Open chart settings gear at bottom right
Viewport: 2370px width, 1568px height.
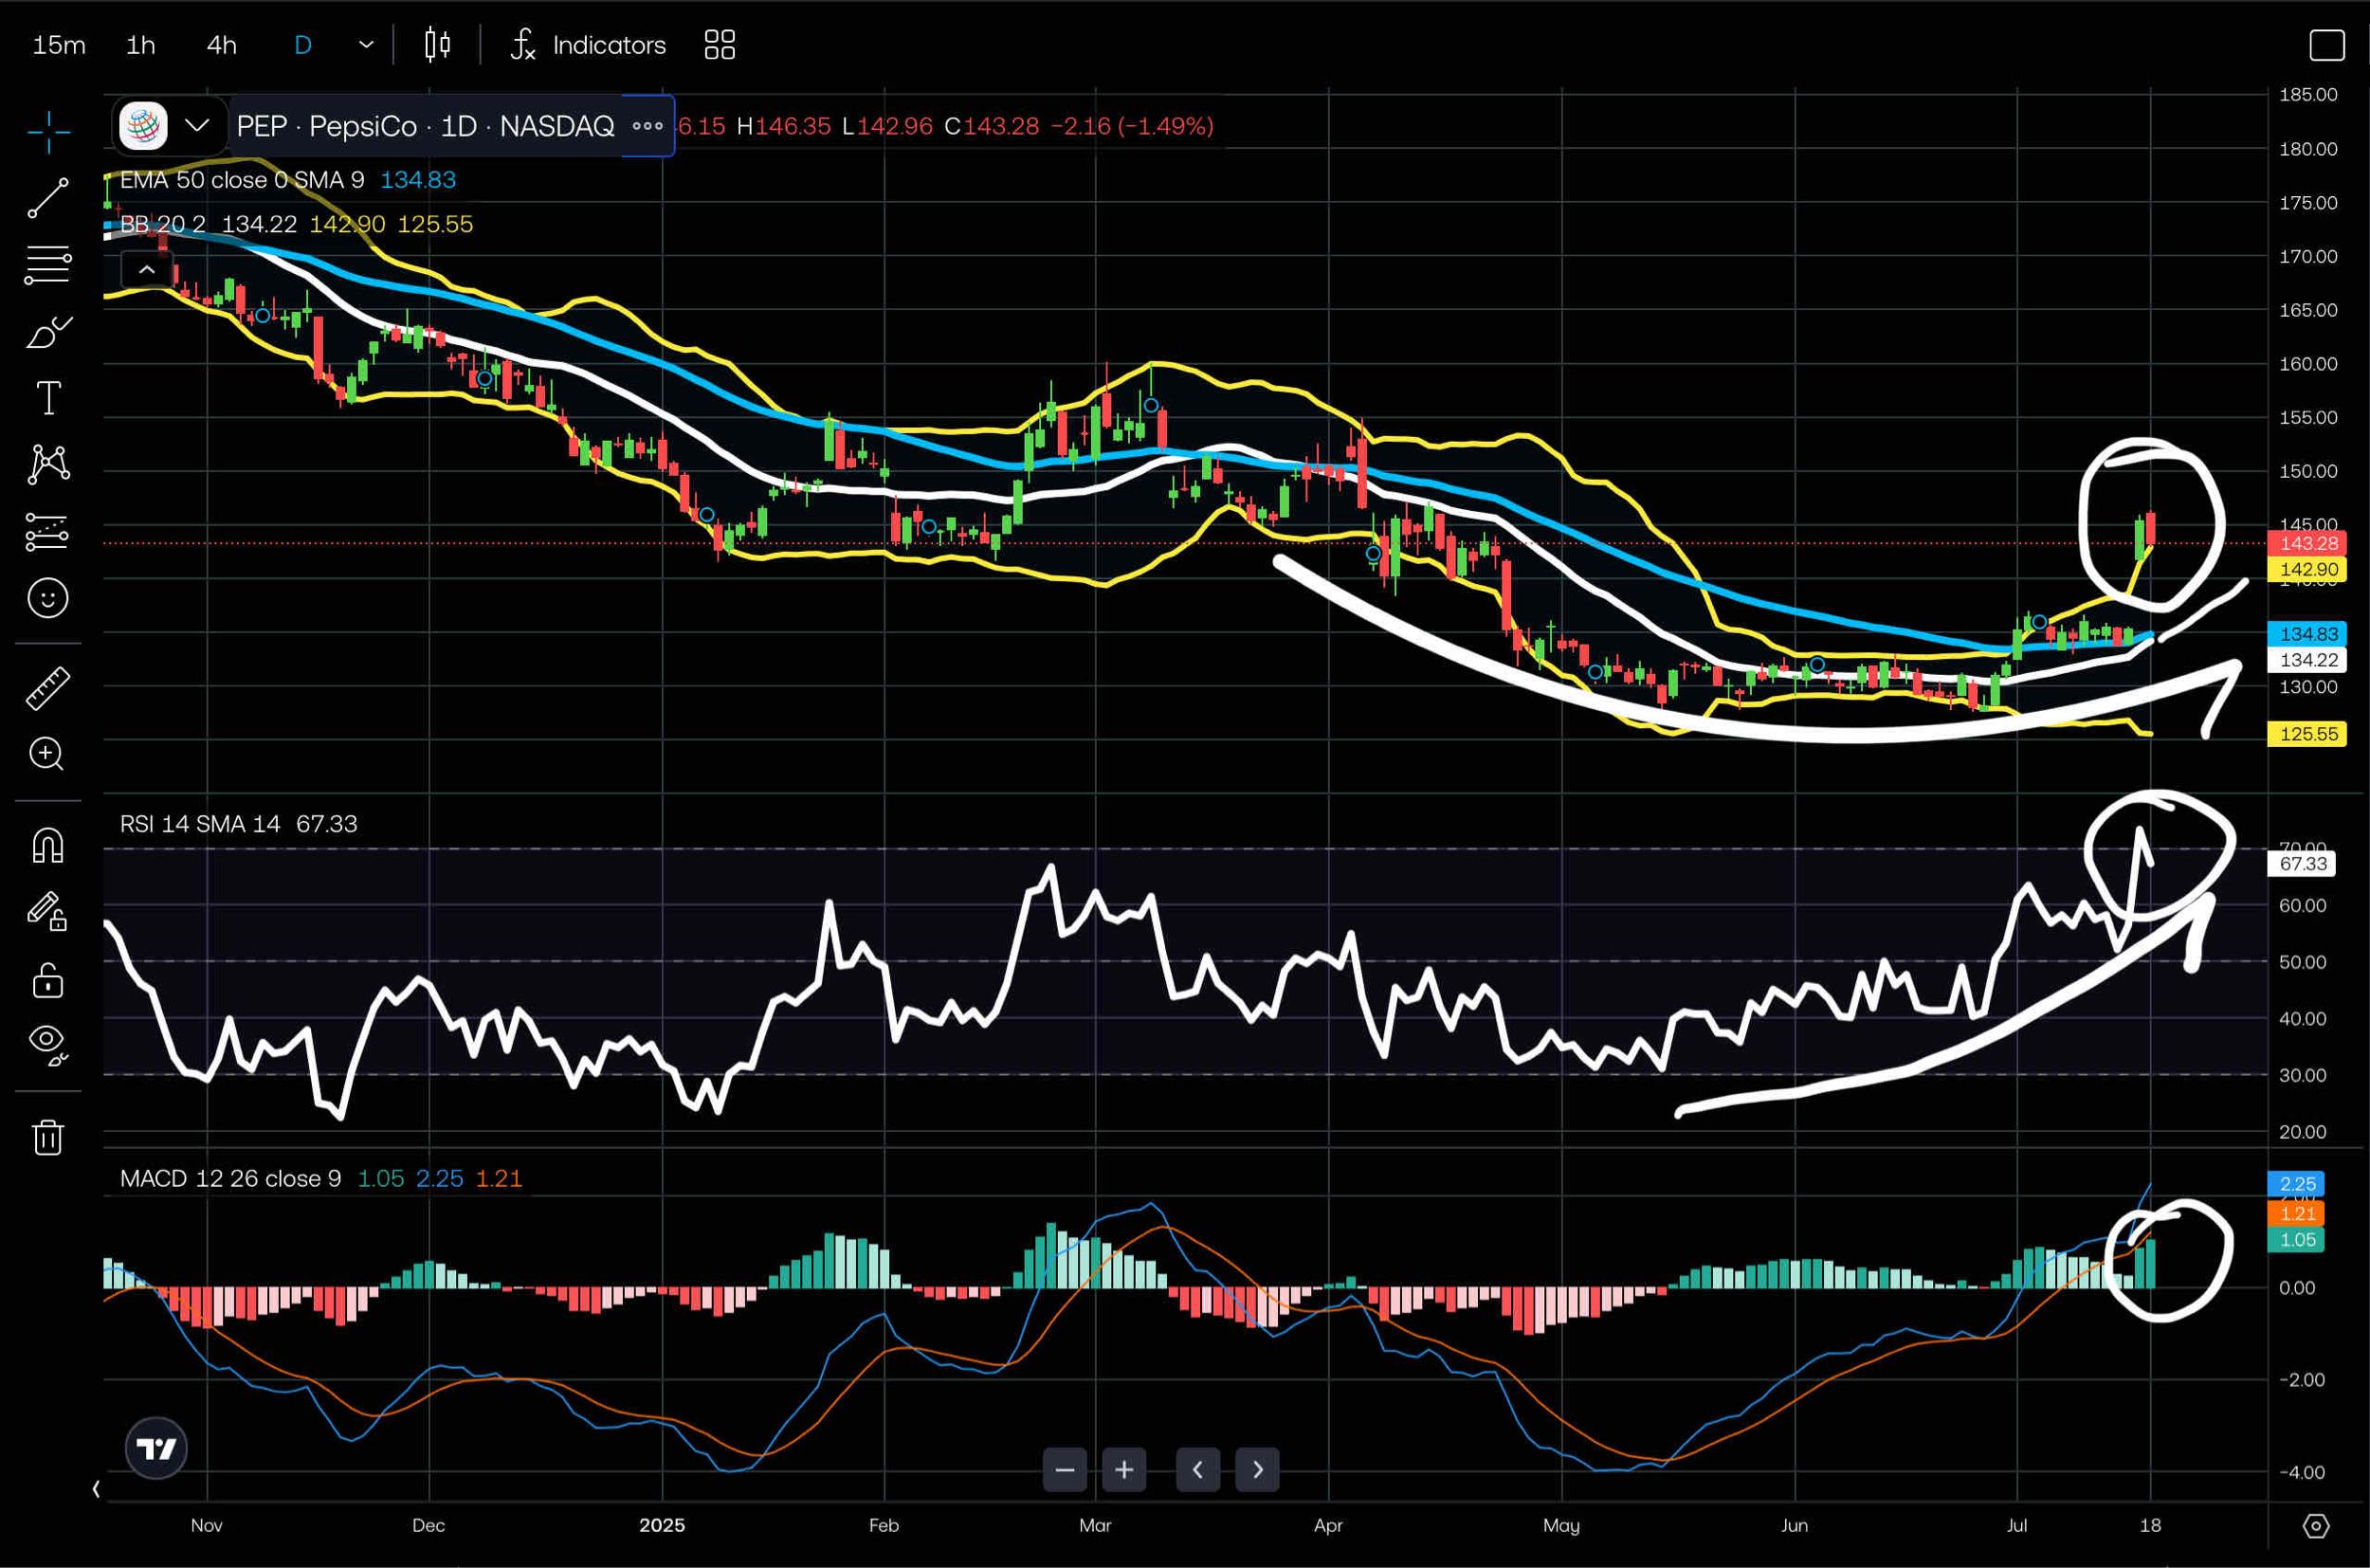(2316, 1526)
